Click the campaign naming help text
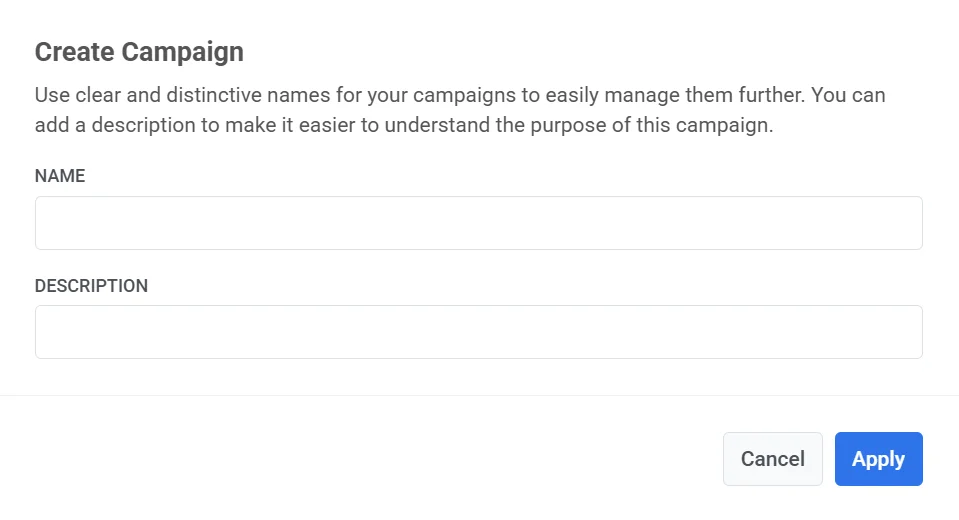 click(460, 111)
